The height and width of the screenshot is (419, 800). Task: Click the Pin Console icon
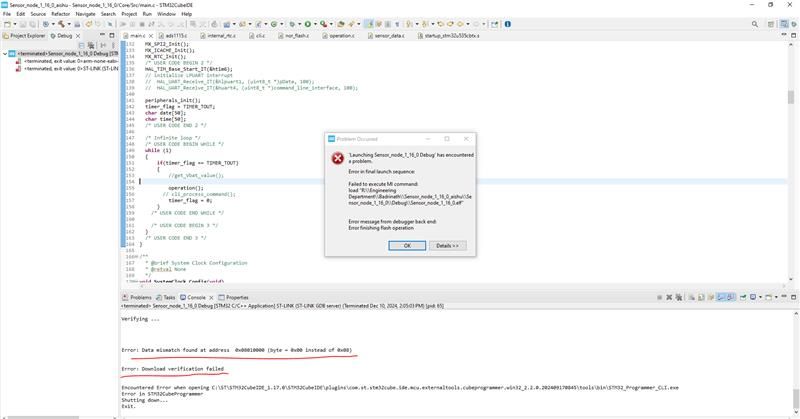tap(743, 297)
